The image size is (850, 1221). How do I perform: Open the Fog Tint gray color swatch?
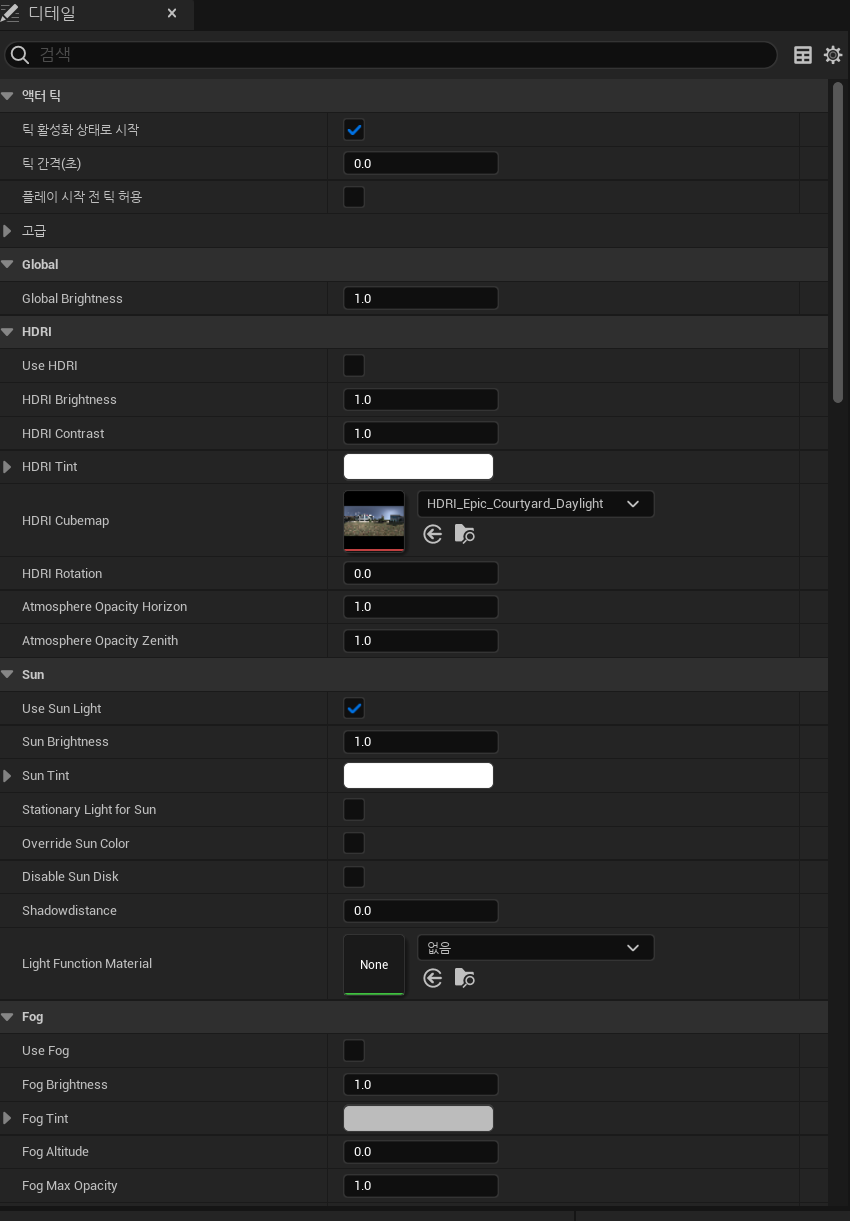coord(418,1119)
